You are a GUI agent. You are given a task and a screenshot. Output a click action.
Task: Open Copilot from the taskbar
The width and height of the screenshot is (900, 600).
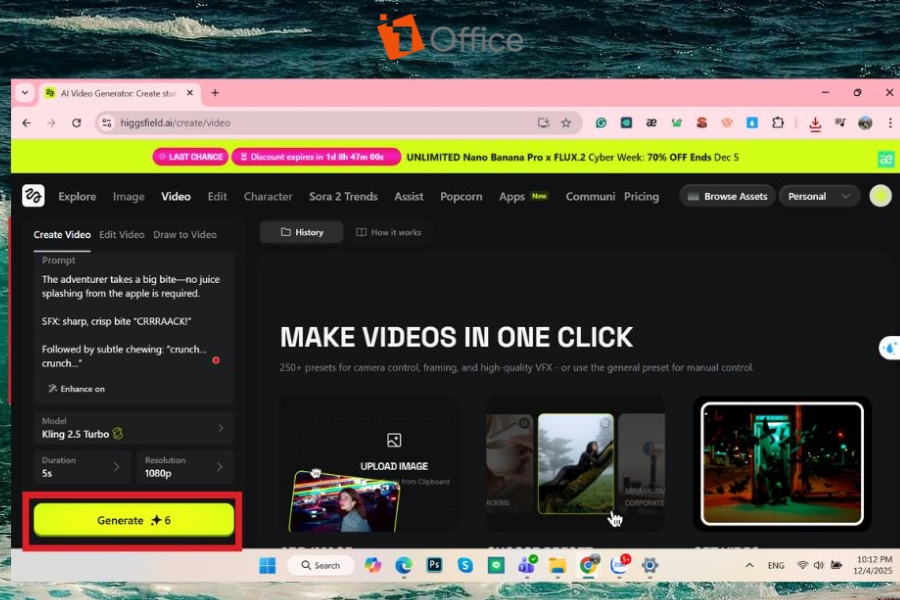click(x=373, y=566)
